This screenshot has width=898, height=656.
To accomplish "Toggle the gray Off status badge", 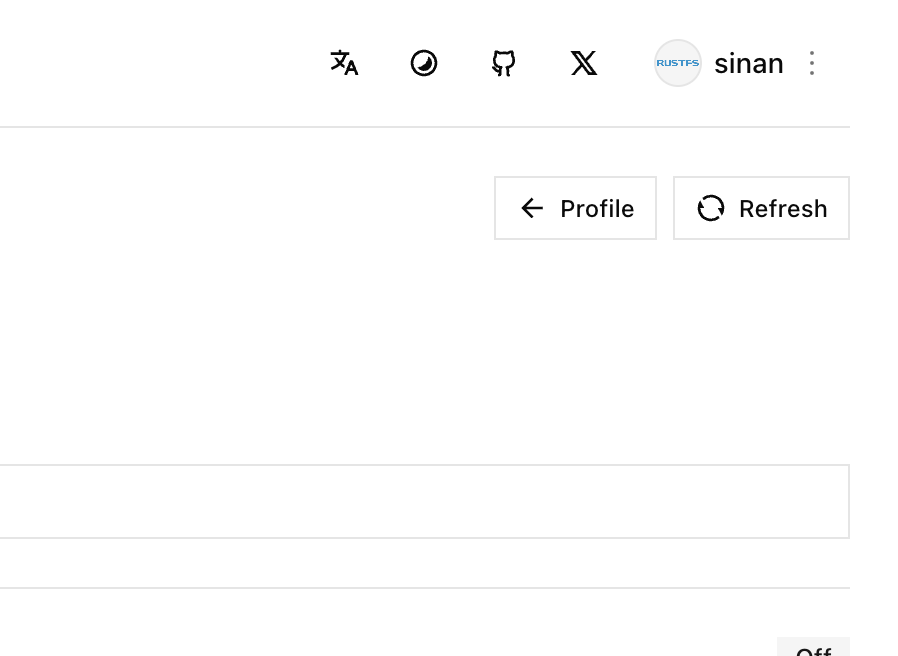I will [813, 646].
